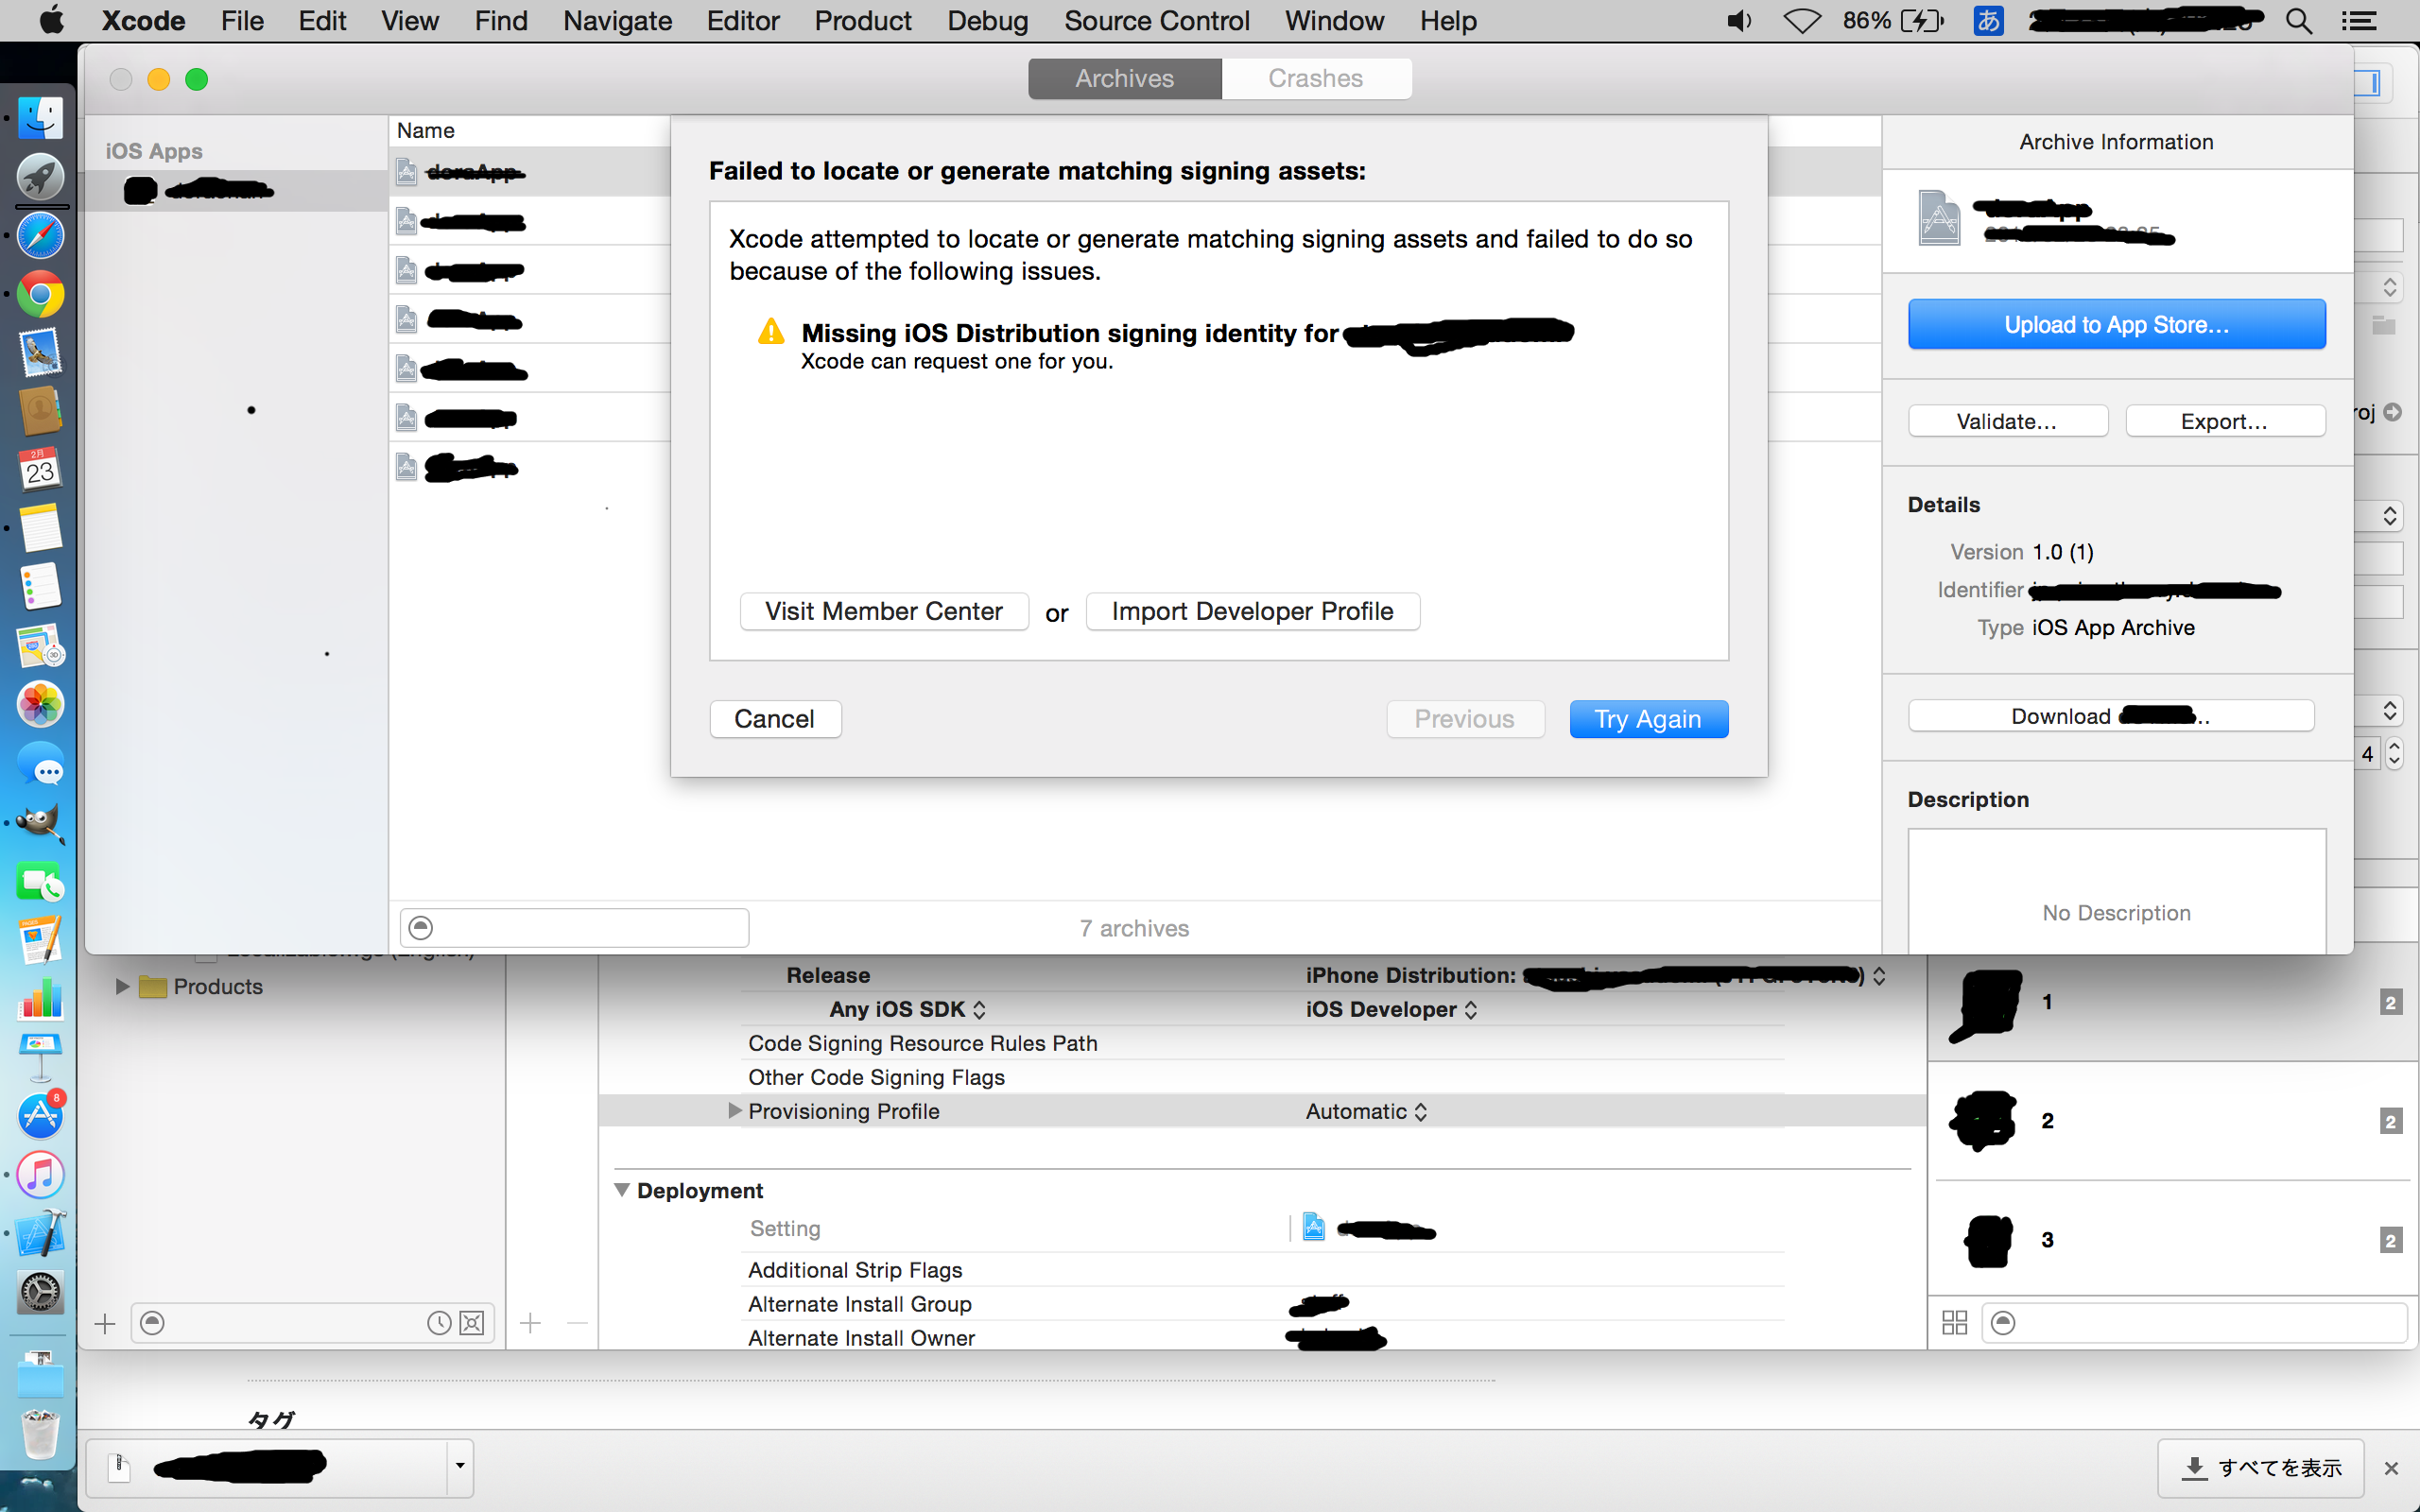The height and width of the screenshot is (1512, 2420).
Task: Open Finder from the Dock
Action: pyautogui.click(x=41, y=117)
